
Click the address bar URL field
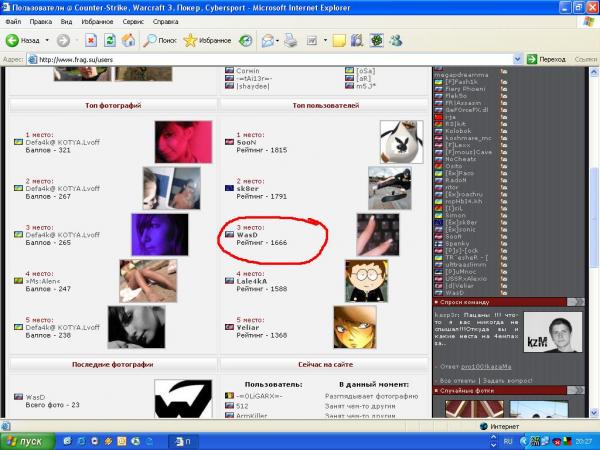tap(275, 59)
